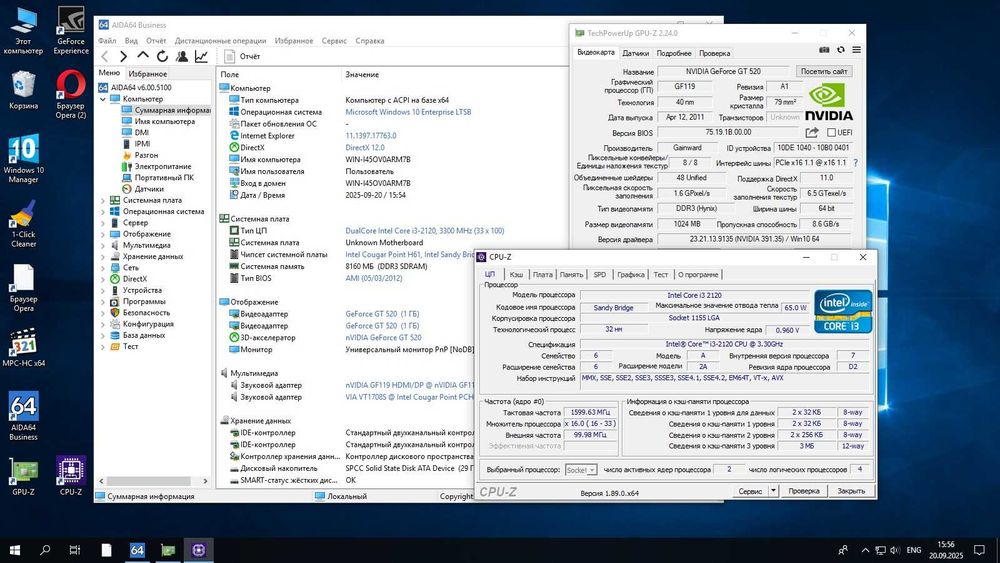
Task: Select Суммарная информация tree item
Action: (x=166, y=111)
